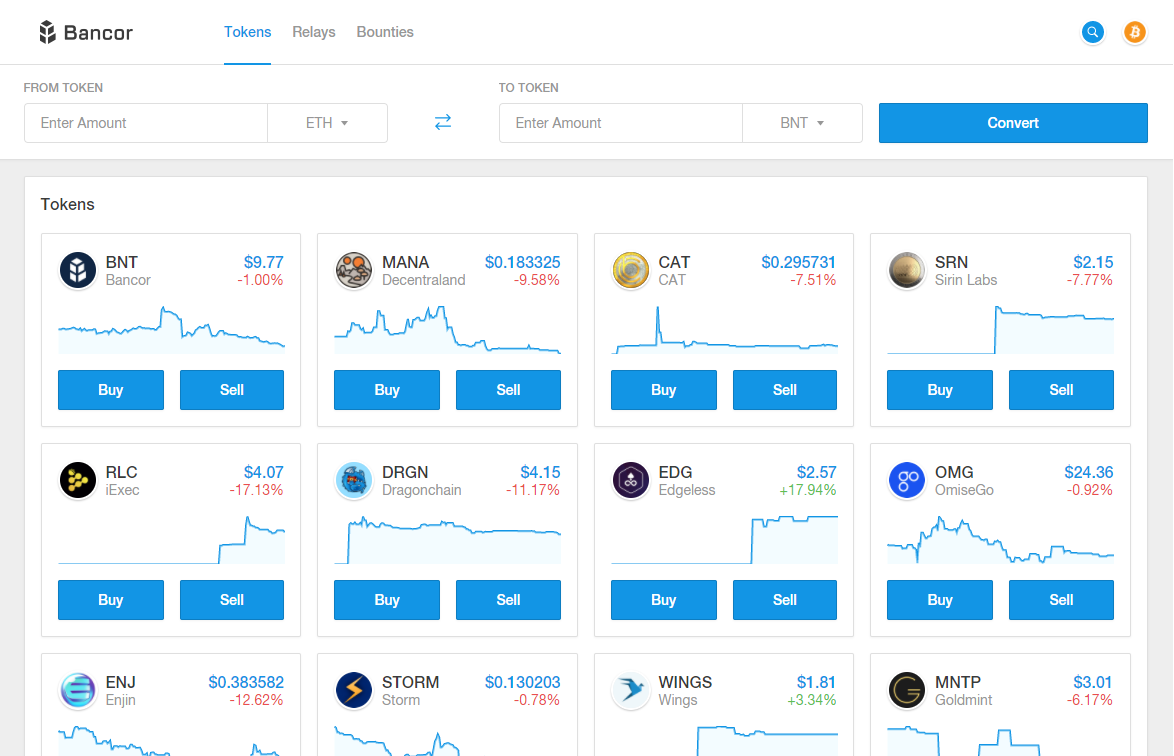Sell RLC token

tap(232, 600)
